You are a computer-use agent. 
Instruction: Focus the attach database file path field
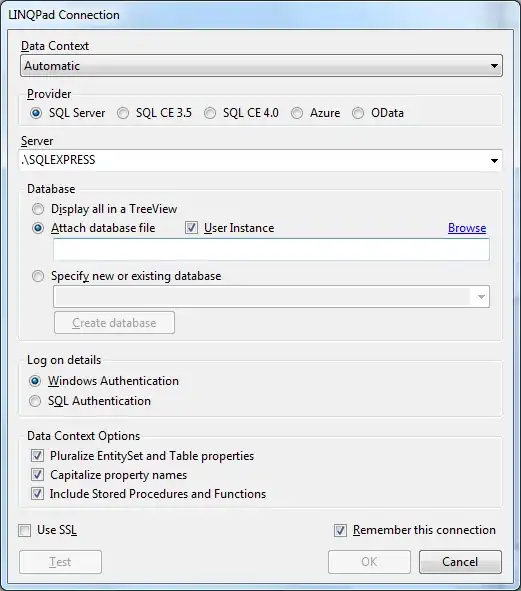271,249
